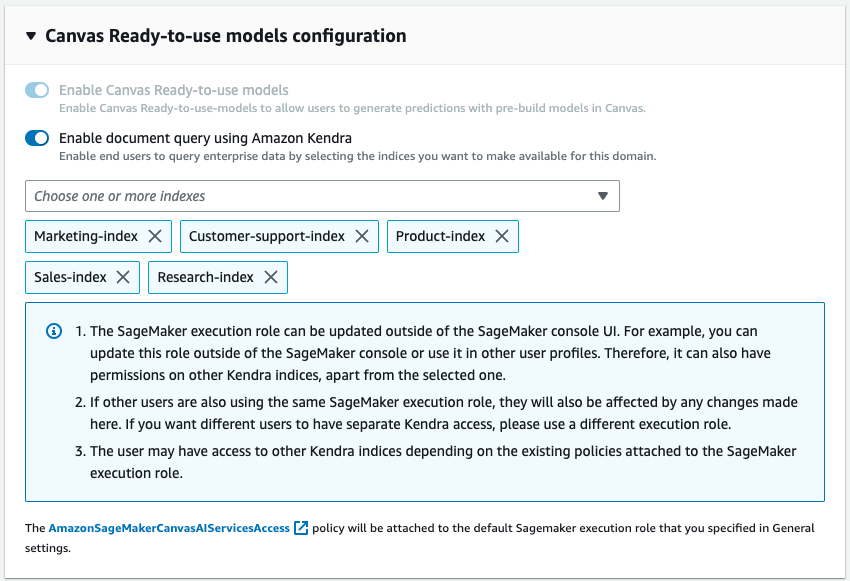Image resolution: width=850 pixels, height=581 pixels.
Task: Open the index dropdown arrow
Action: pyautogui.click(x=603, y=196)
